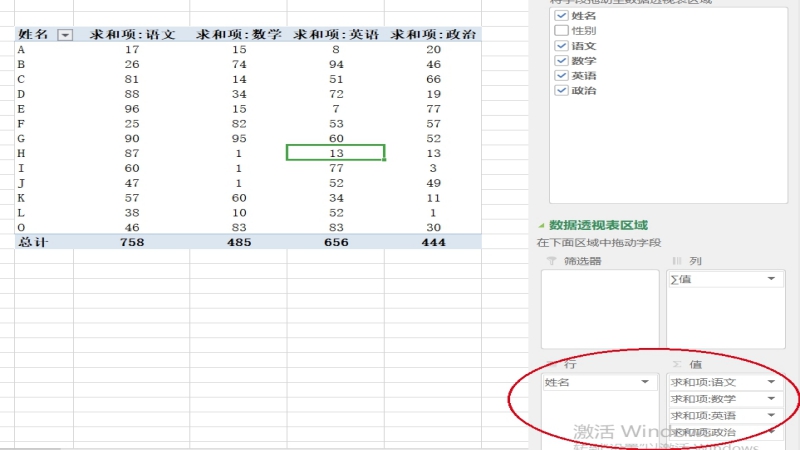The height and width of the screenshot is (450, 800).
Task: Open the 姓名 filter dropdown in header
Action: [66, 35]
